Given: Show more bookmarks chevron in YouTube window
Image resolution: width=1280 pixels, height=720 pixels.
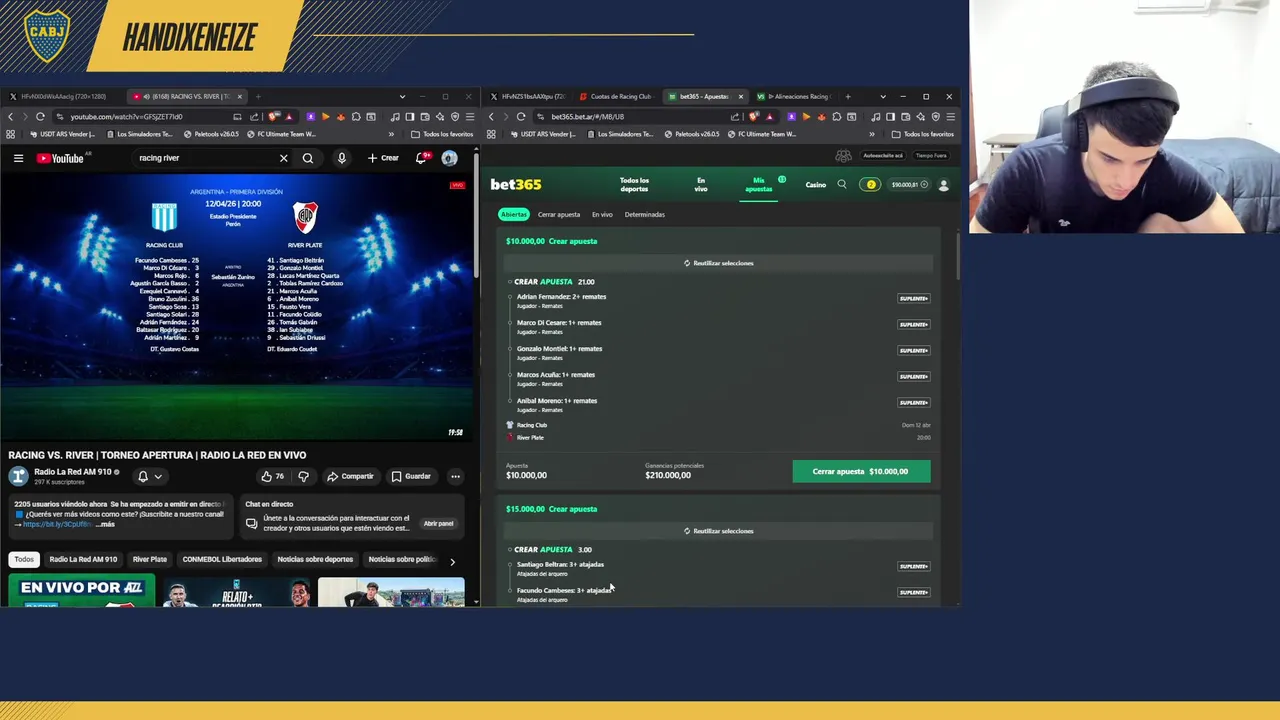Looking at the screenshot, I should (391, 134).
